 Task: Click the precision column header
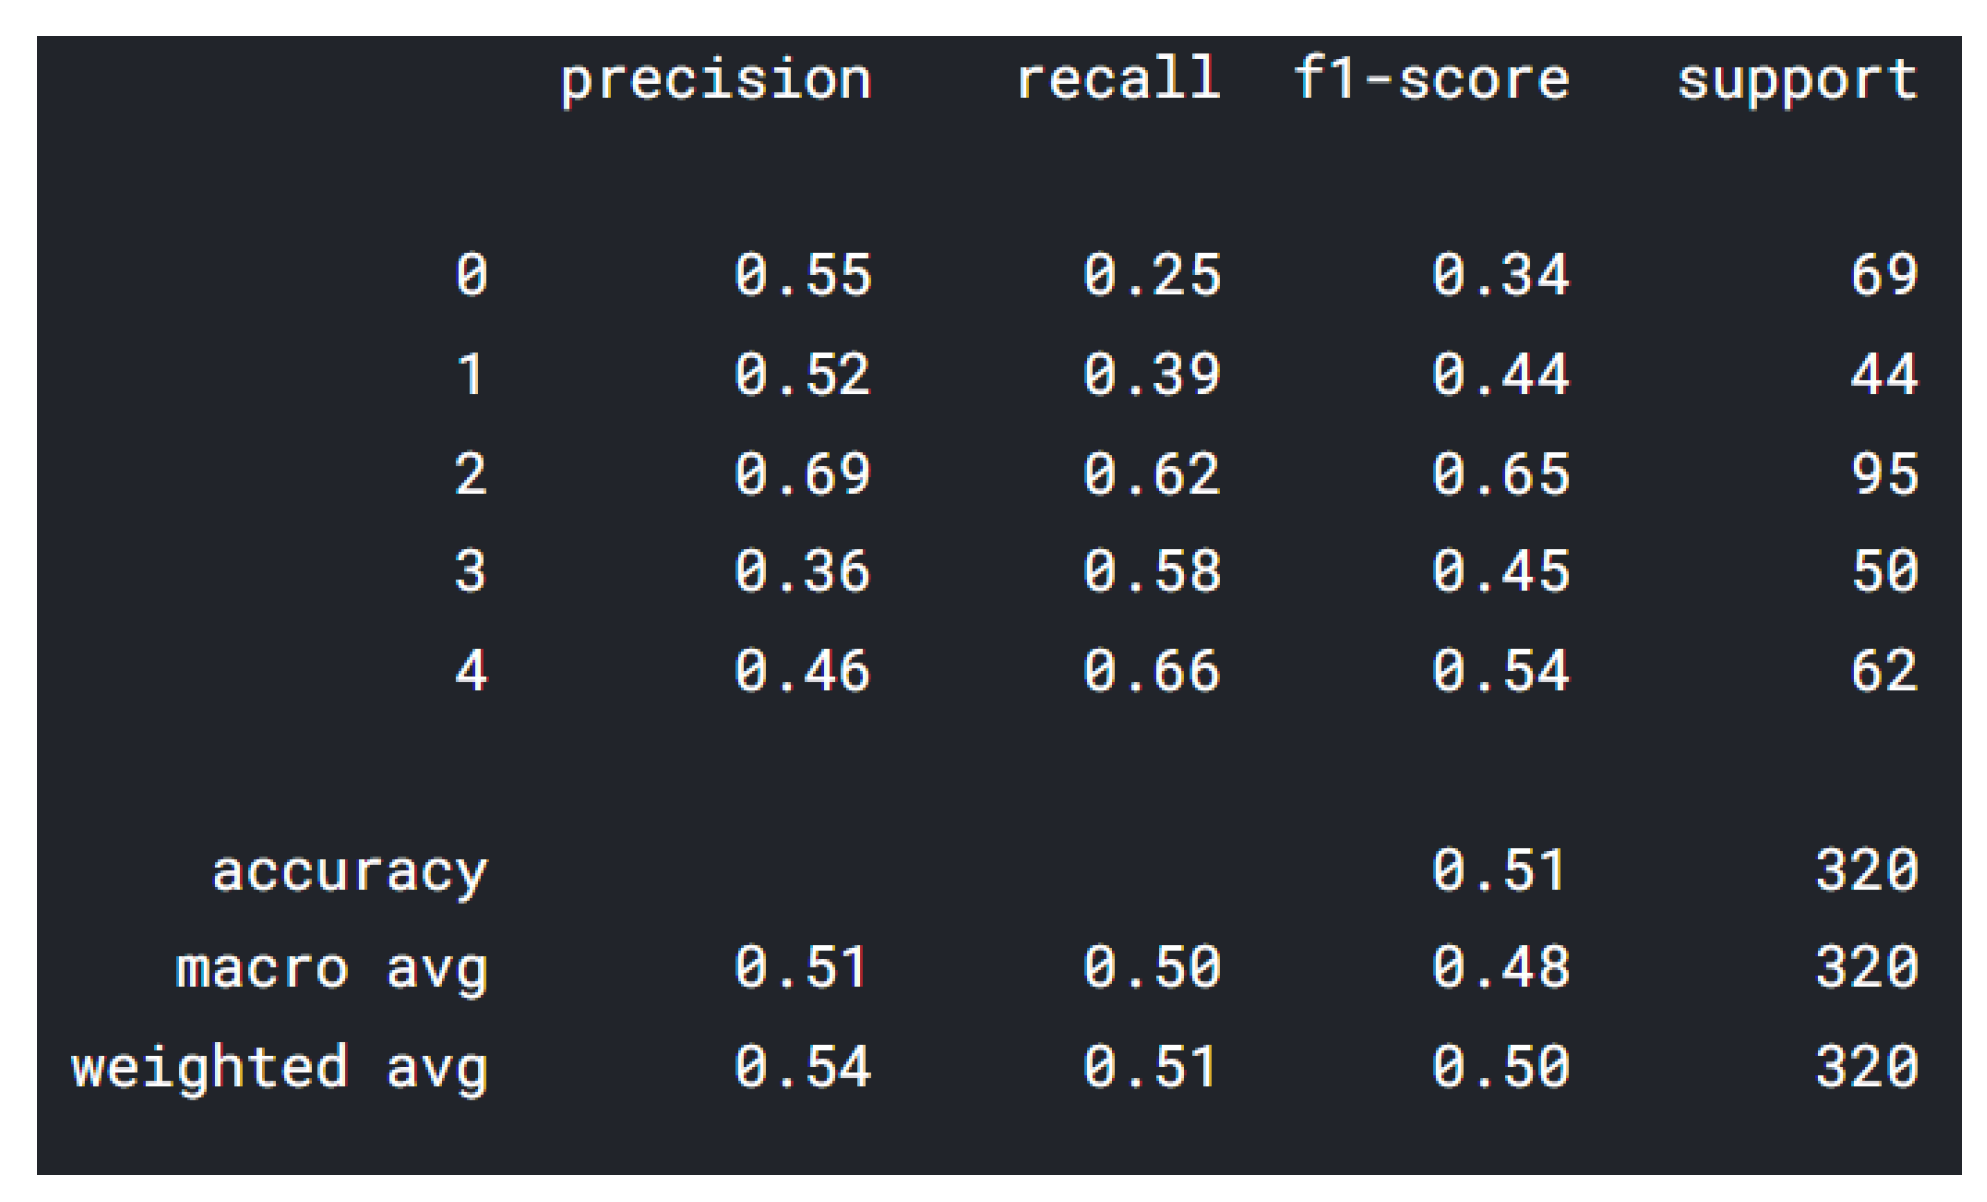[x=716, y=80]
